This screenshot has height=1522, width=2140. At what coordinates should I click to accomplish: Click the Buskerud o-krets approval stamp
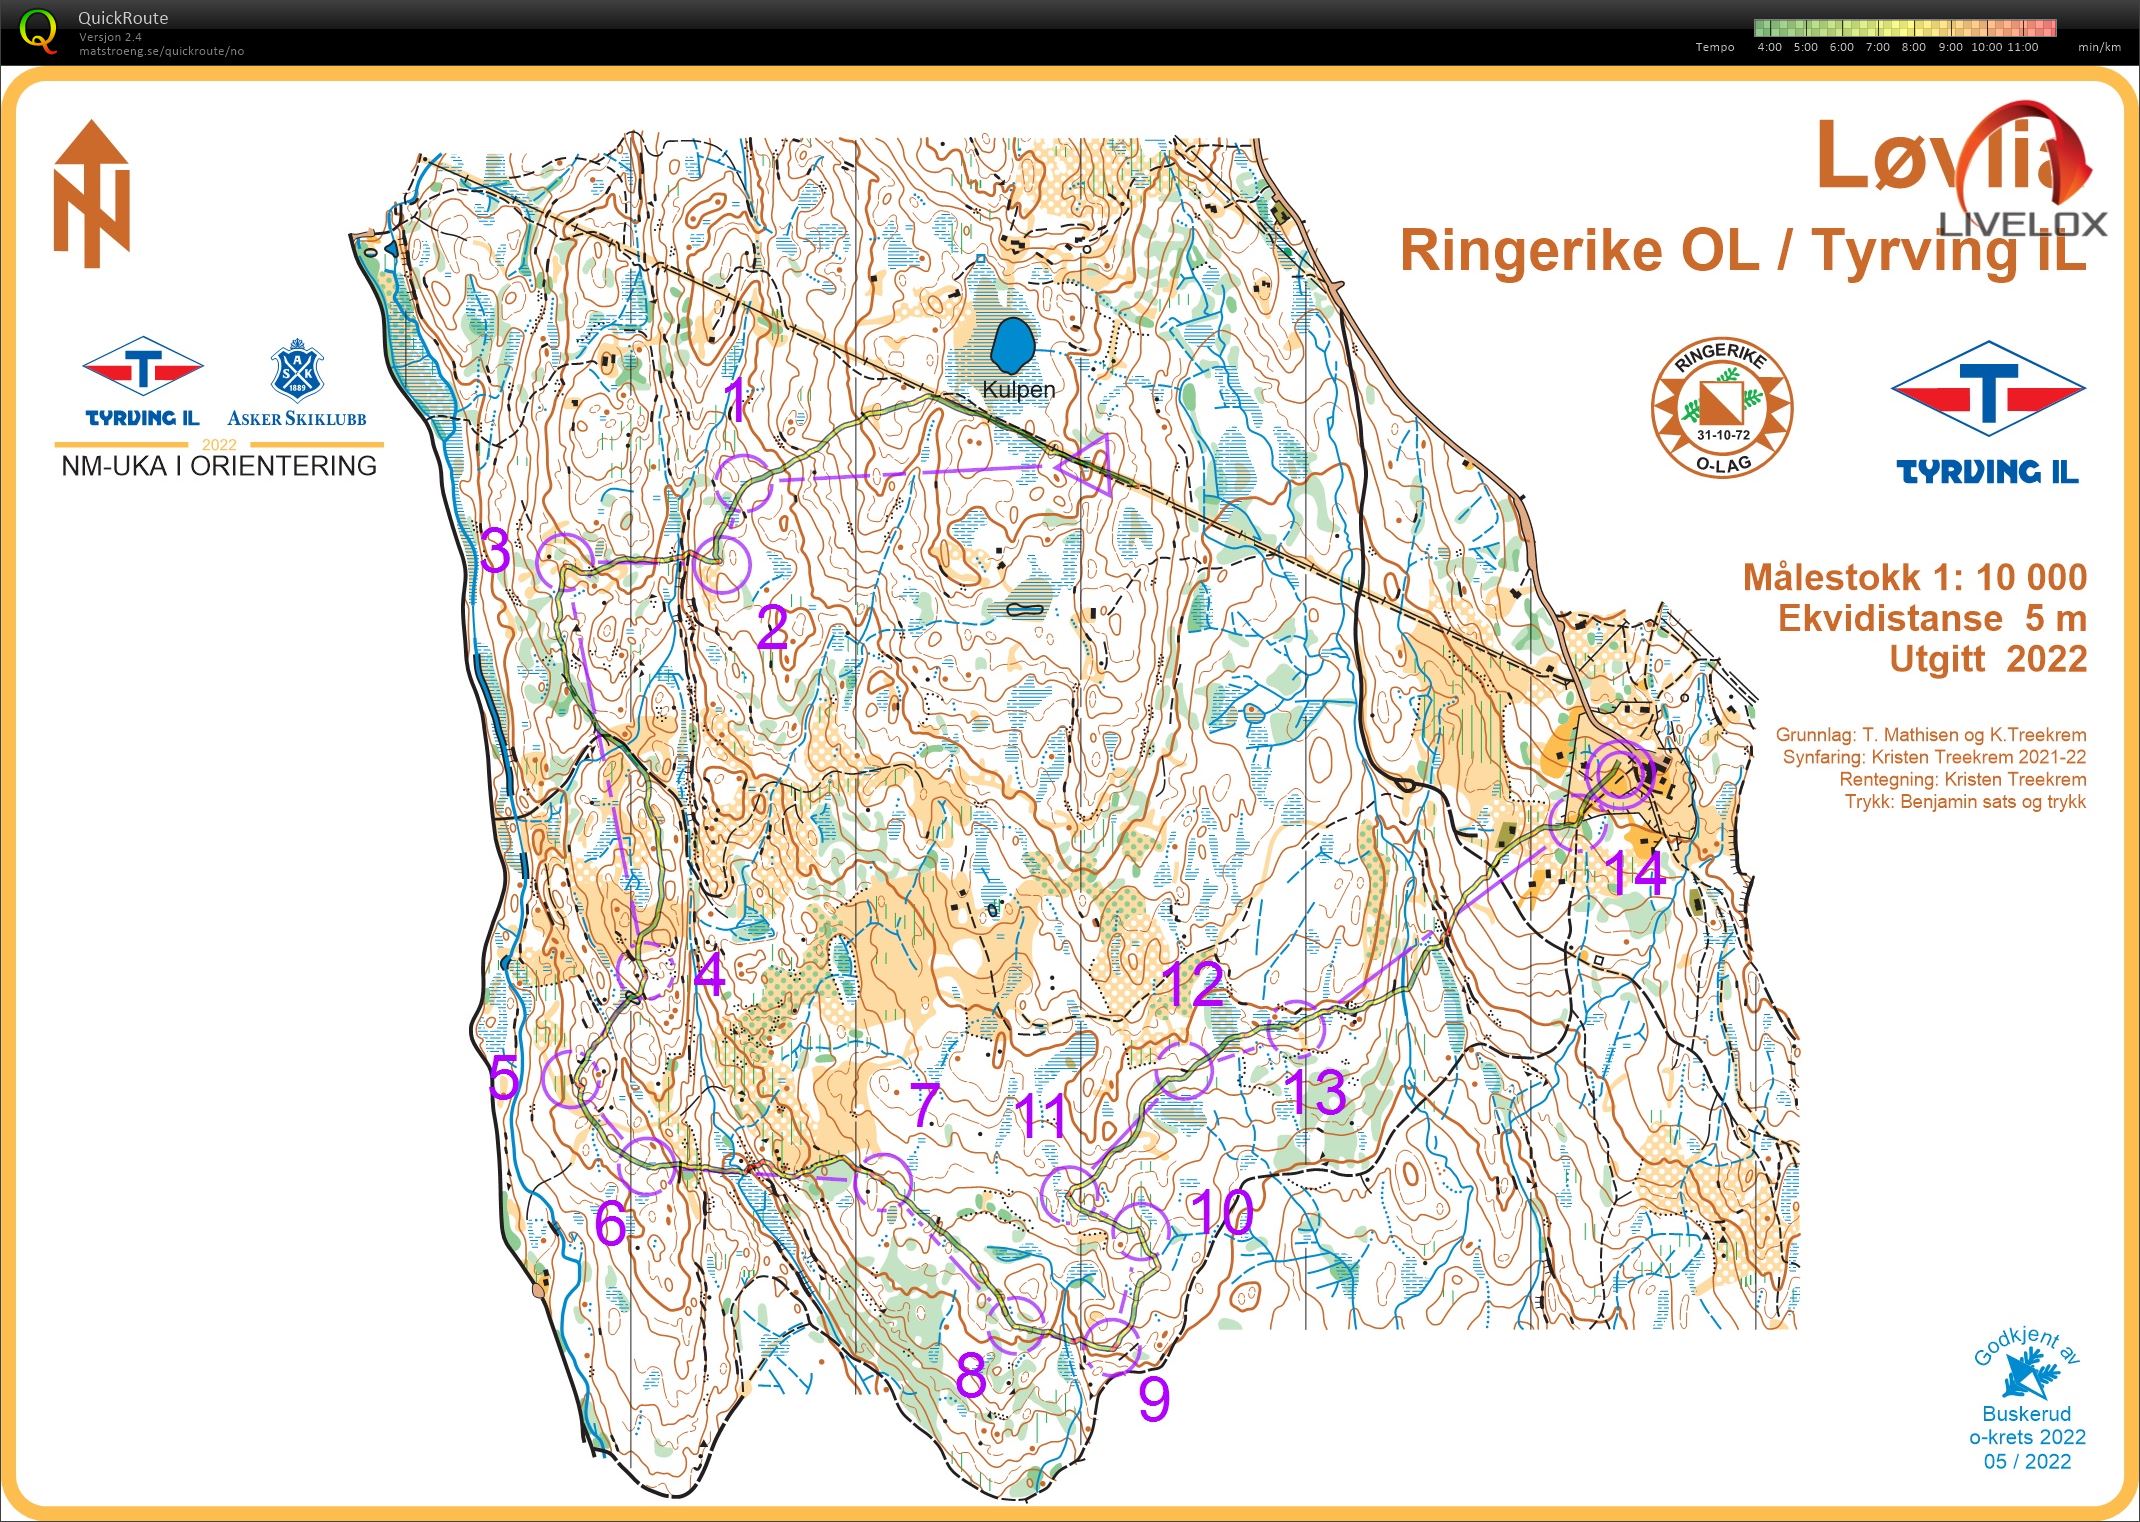pos(2027,1400)
